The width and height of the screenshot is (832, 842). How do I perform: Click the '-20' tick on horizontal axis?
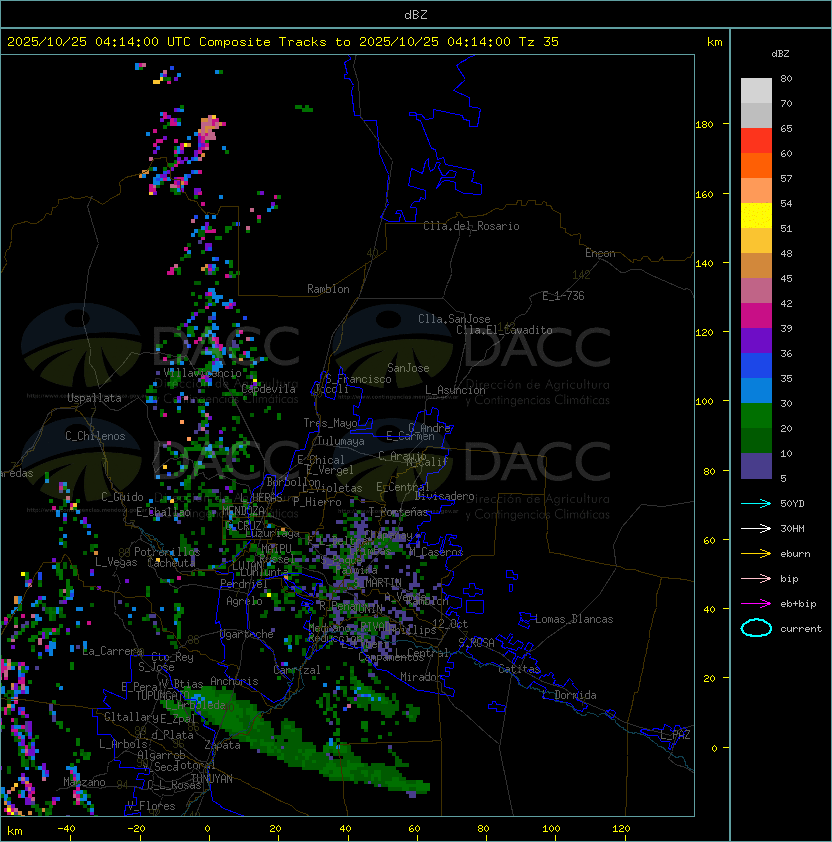tap(136, 829)
